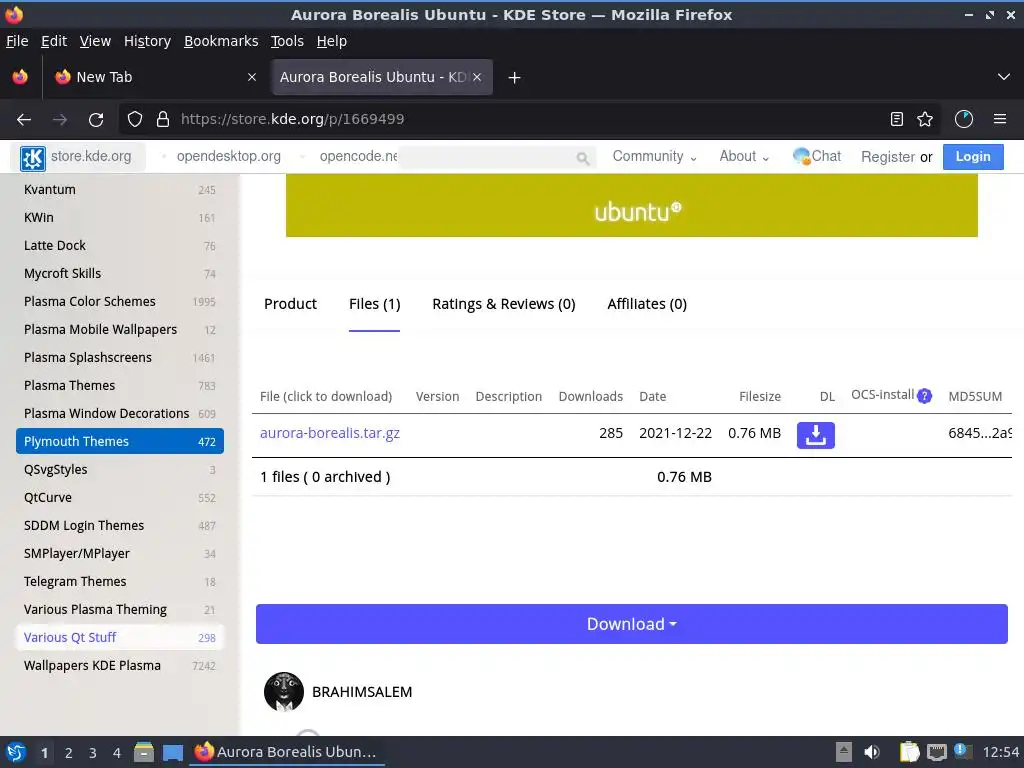This screenshot has width=1024, height=768.
Task: Click the blue download icon for aurora-borealis.tar.gz
Action: 816,435
